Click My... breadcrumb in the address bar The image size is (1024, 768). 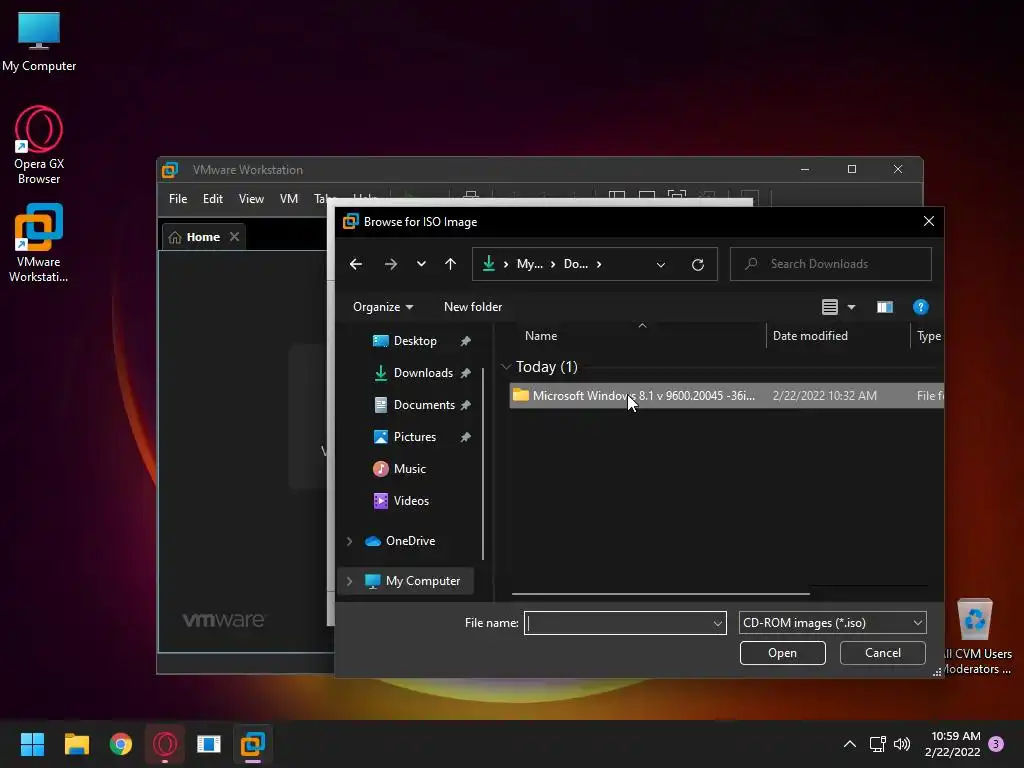pyautogui.click(x=530, y=264)
